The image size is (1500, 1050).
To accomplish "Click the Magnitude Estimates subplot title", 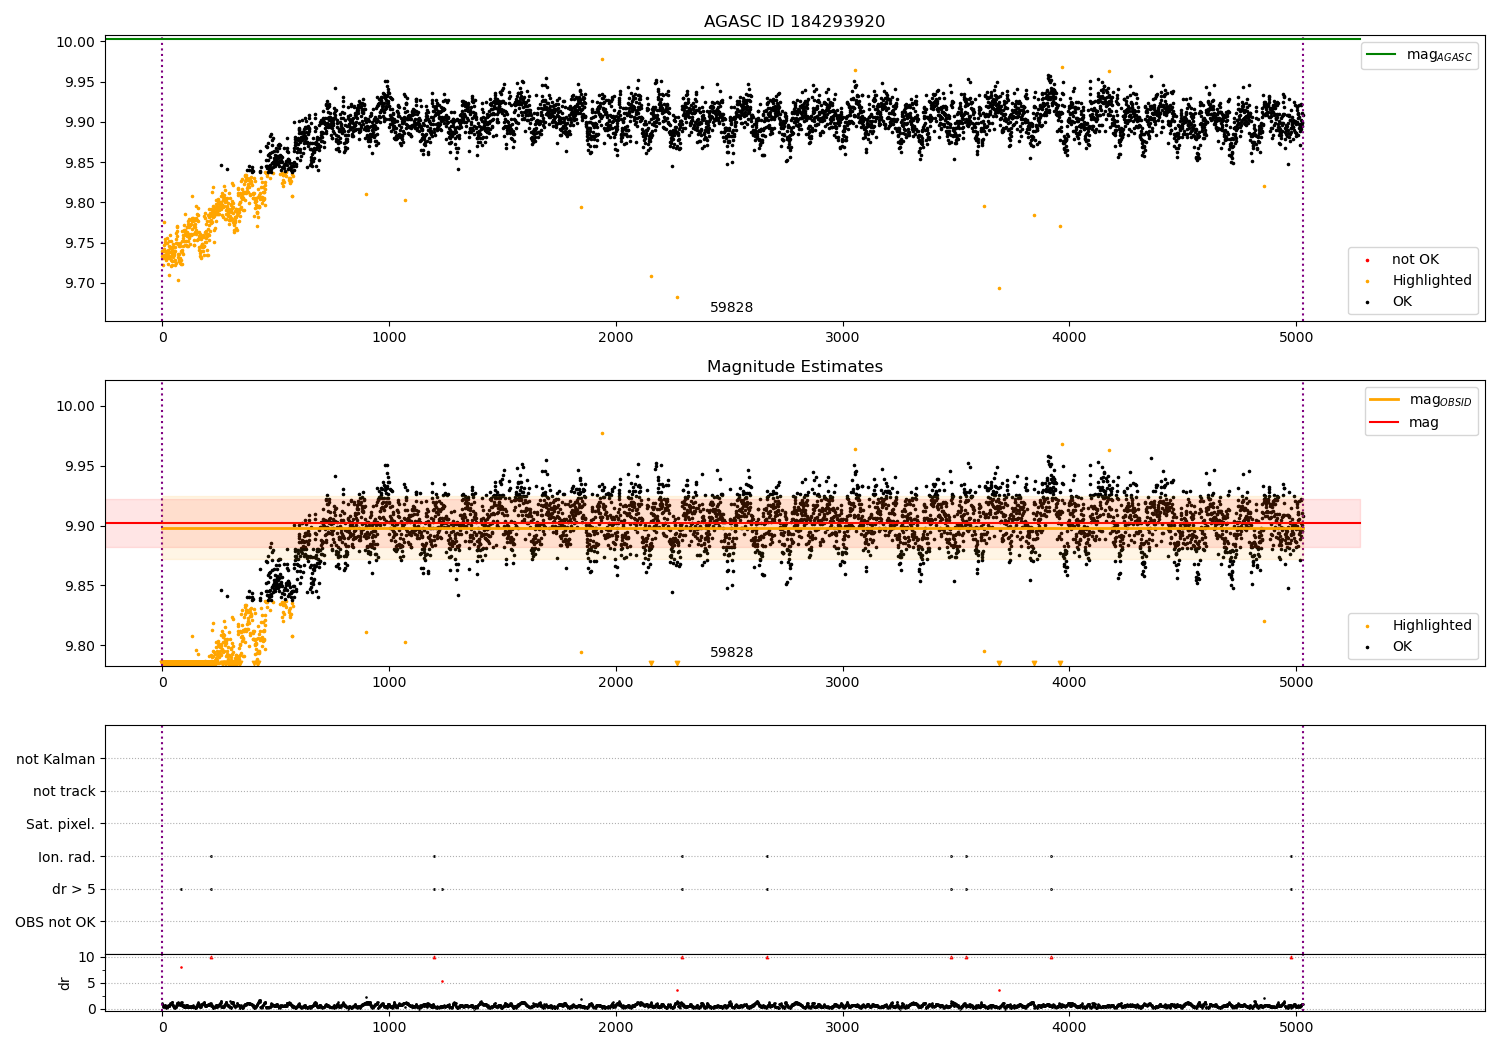I will (x=794, y=367).
